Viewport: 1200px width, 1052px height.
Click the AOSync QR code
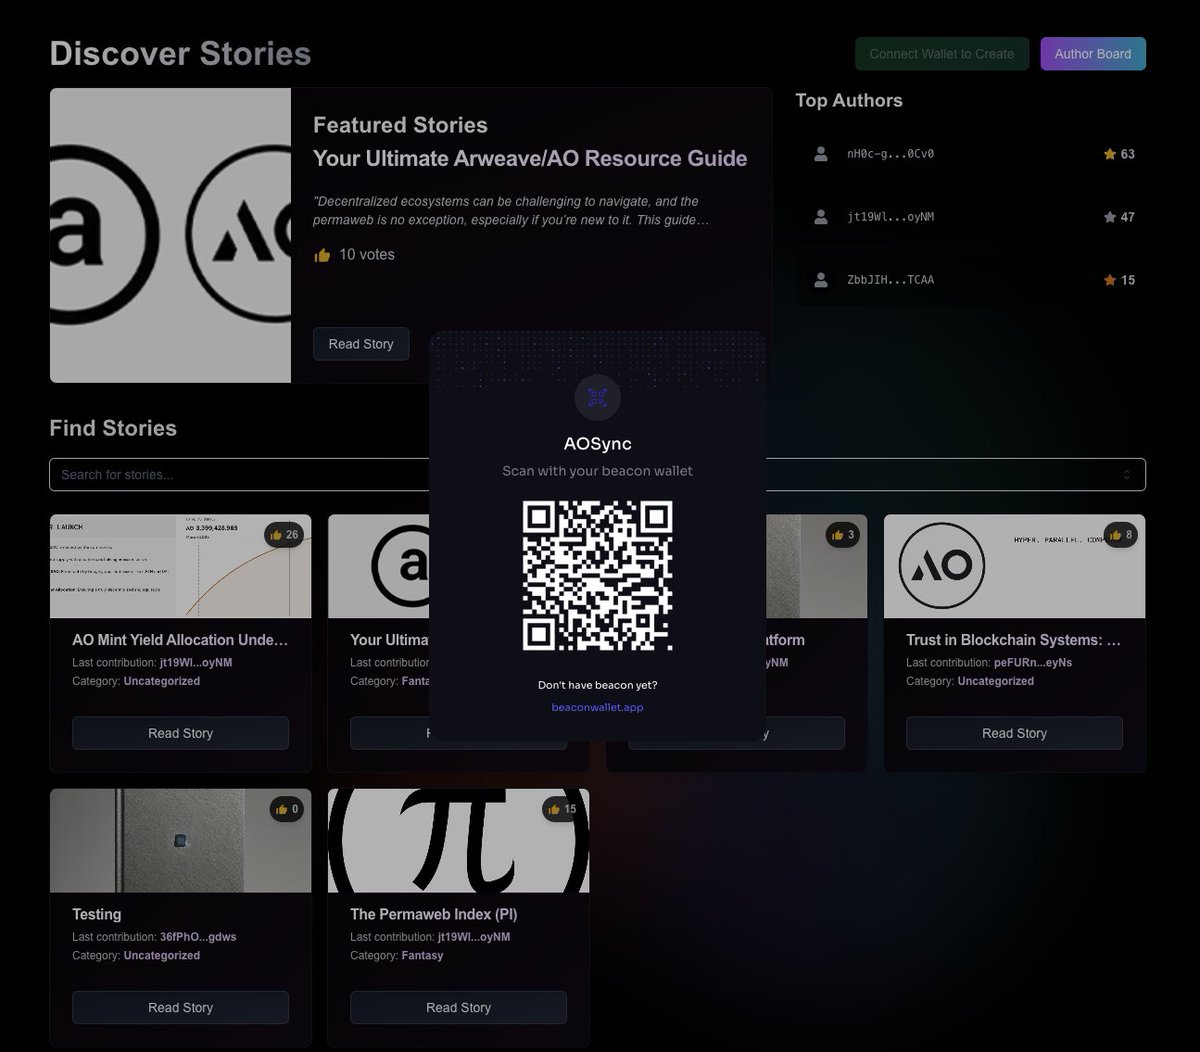598,577
